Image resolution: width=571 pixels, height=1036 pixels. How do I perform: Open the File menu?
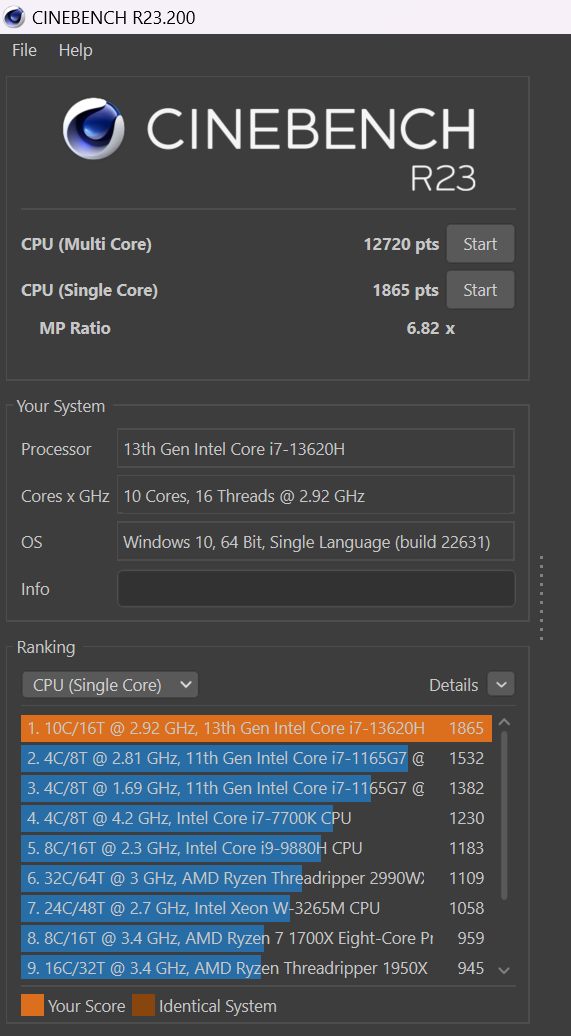point(24,50)
